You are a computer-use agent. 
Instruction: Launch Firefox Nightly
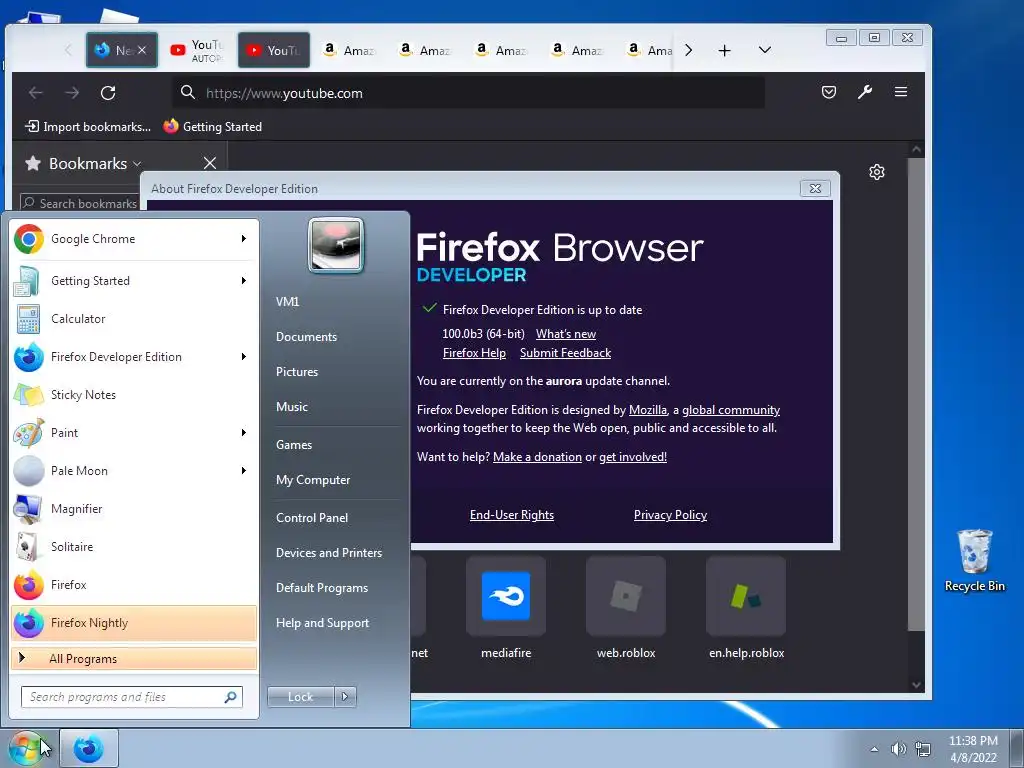coord(134,623)
